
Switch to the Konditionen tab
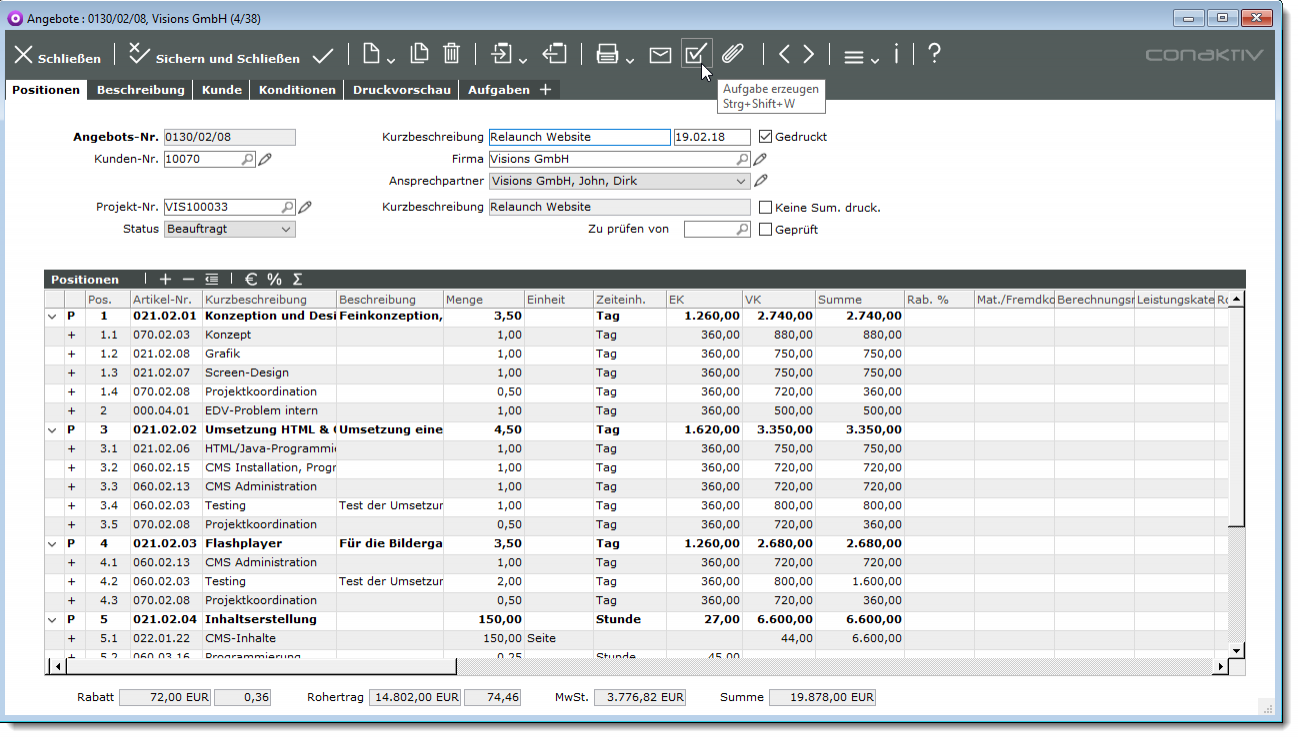(x=297, y=90)
